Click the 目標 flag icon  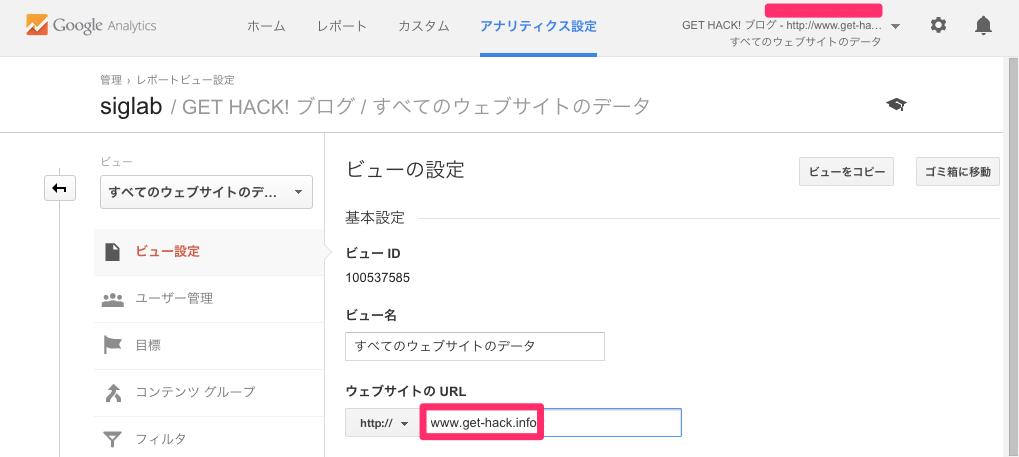pyautogui.click(x=113, y=345)
